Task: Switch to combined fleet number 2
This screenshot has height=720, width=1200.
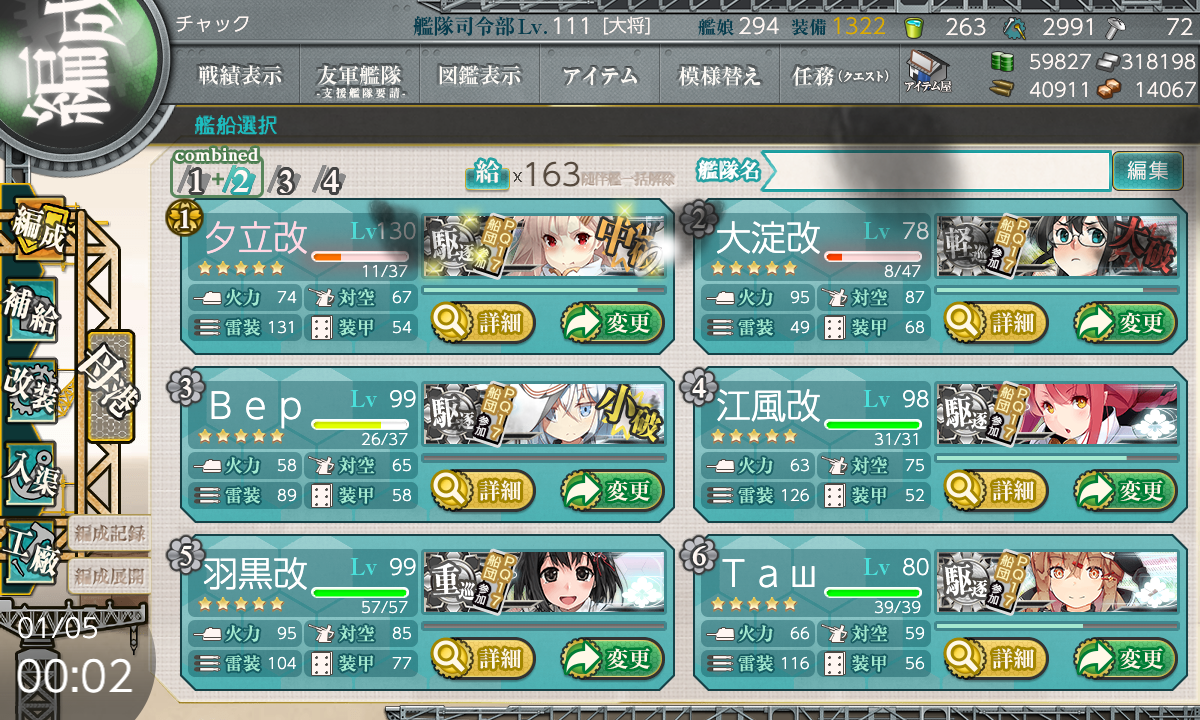Action: point(240,181)
